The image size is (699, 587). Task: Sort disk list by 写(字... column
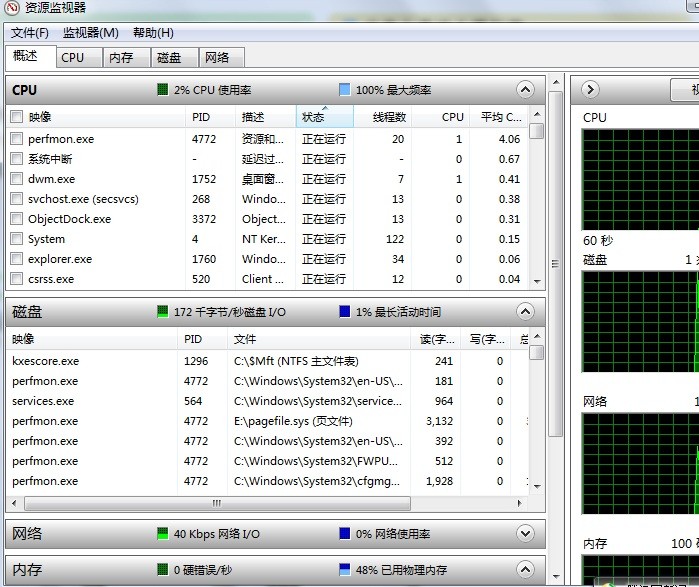[x=485, y=339]
